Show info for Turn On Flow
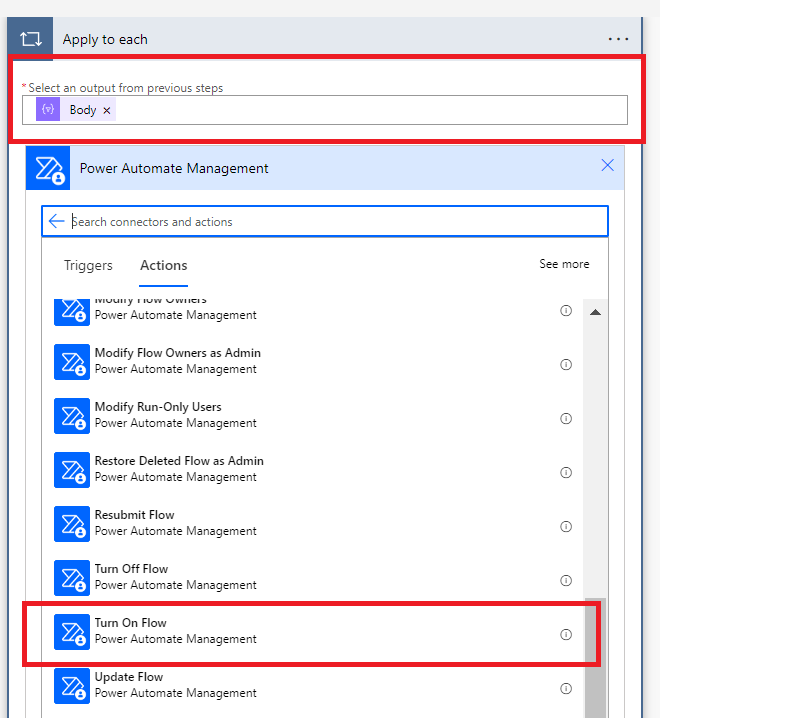The width and height of the screenshot is (805, 718). click(x=566, y=634)
